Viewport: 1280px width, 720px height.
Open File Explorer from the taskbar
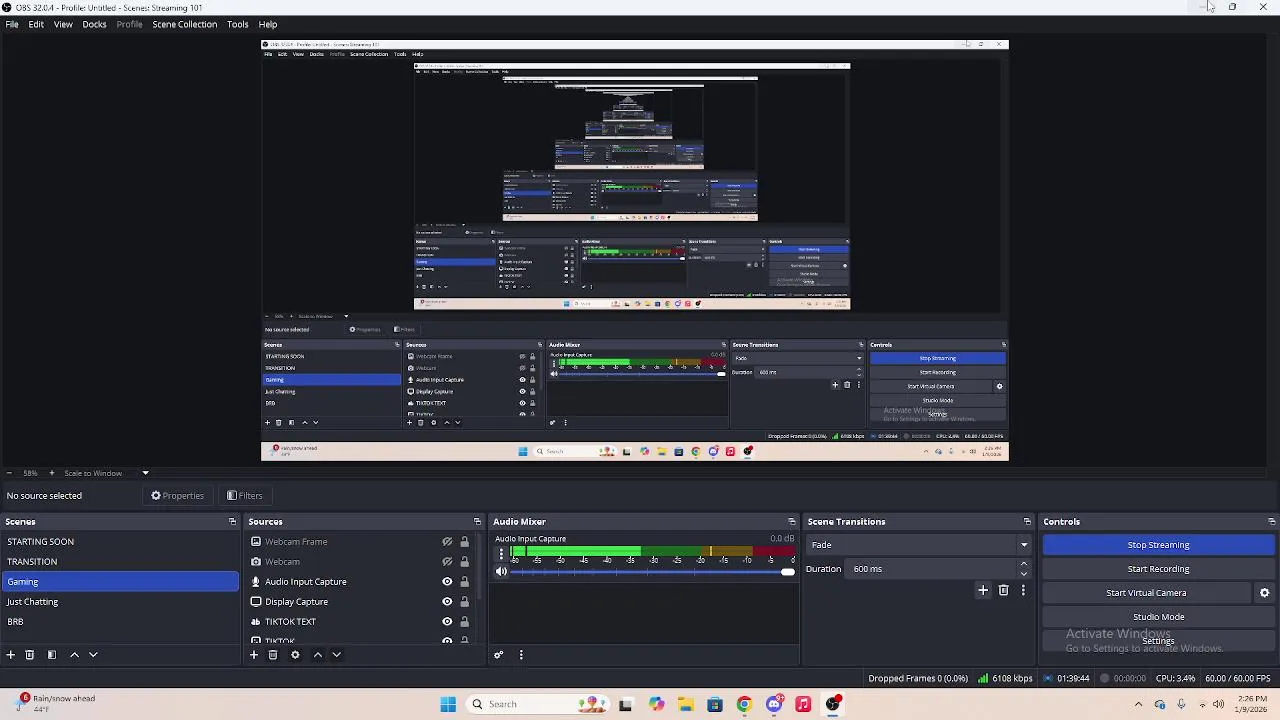[685, 704]
